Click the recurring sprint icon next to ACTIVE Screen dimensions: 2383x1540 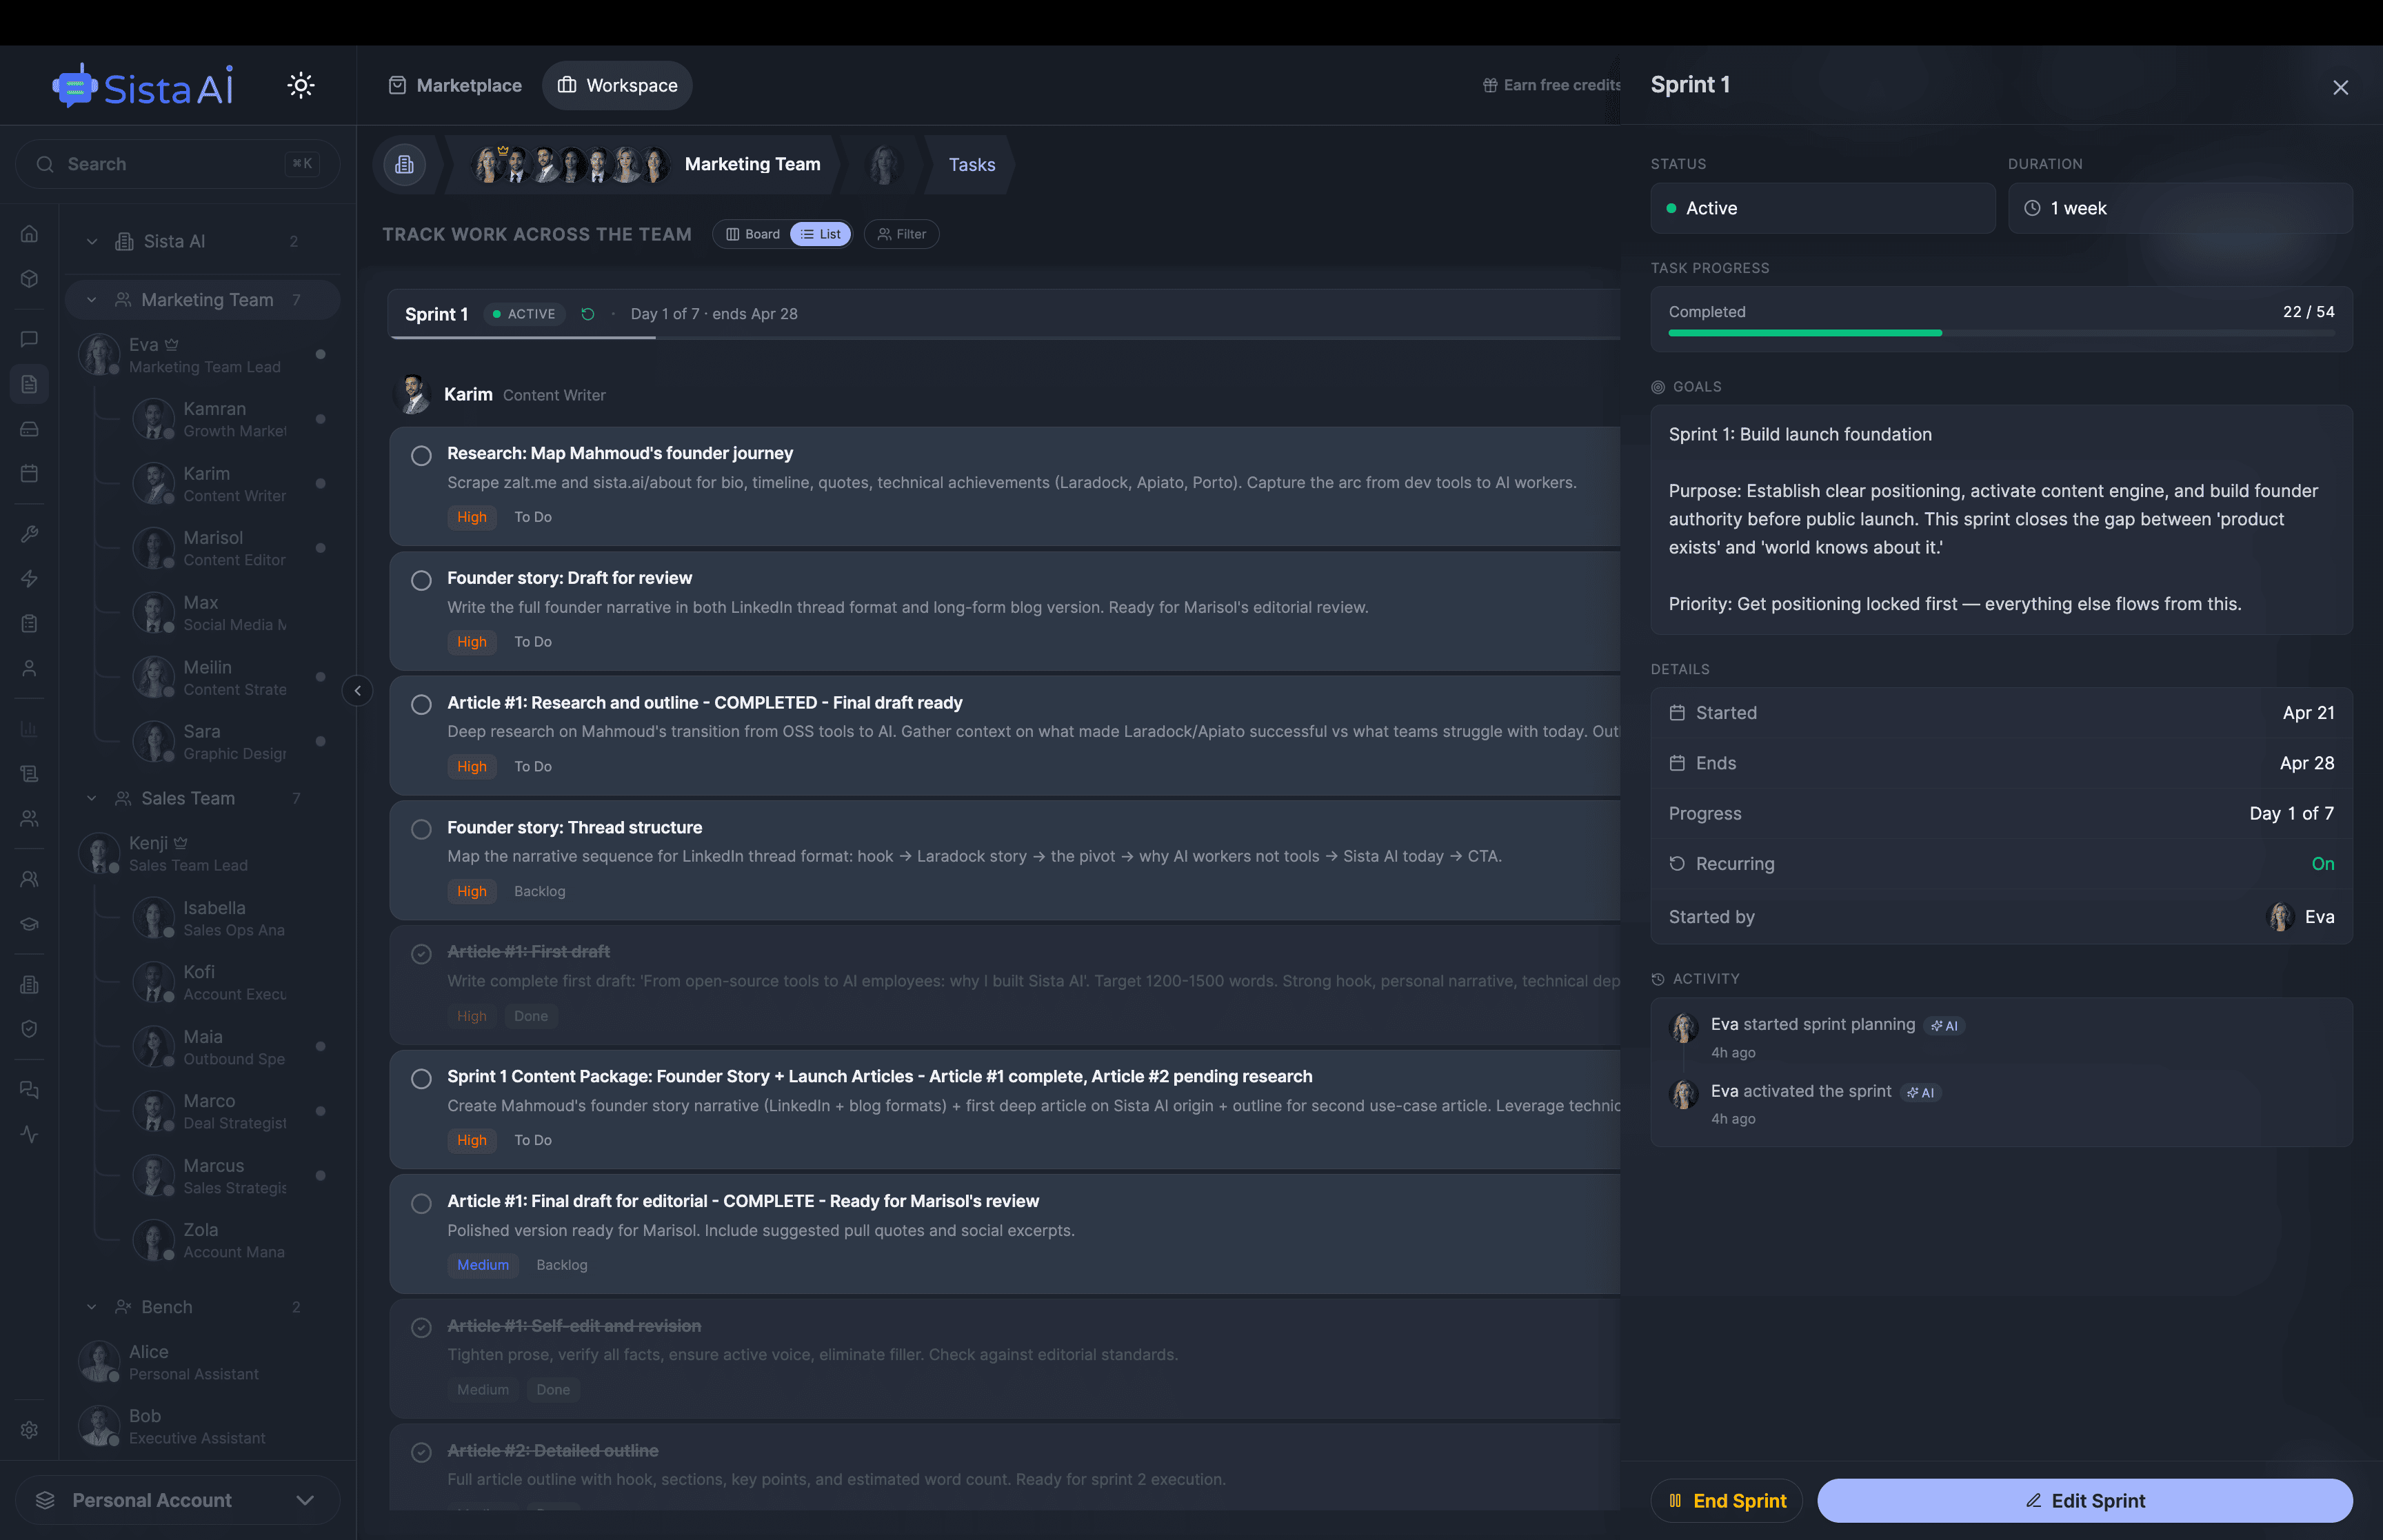[588, 314]
